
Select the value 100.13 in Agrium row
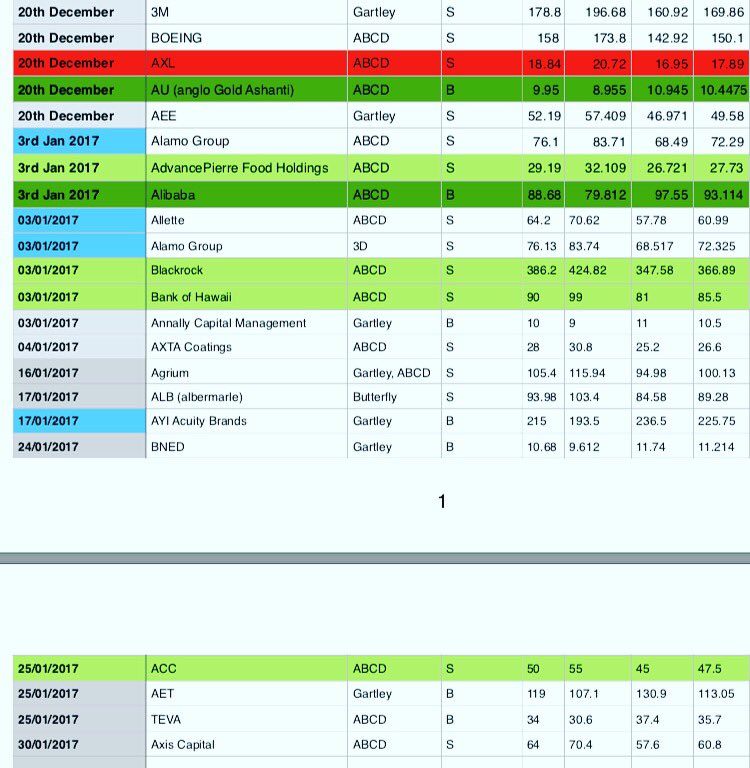(716, 373)
